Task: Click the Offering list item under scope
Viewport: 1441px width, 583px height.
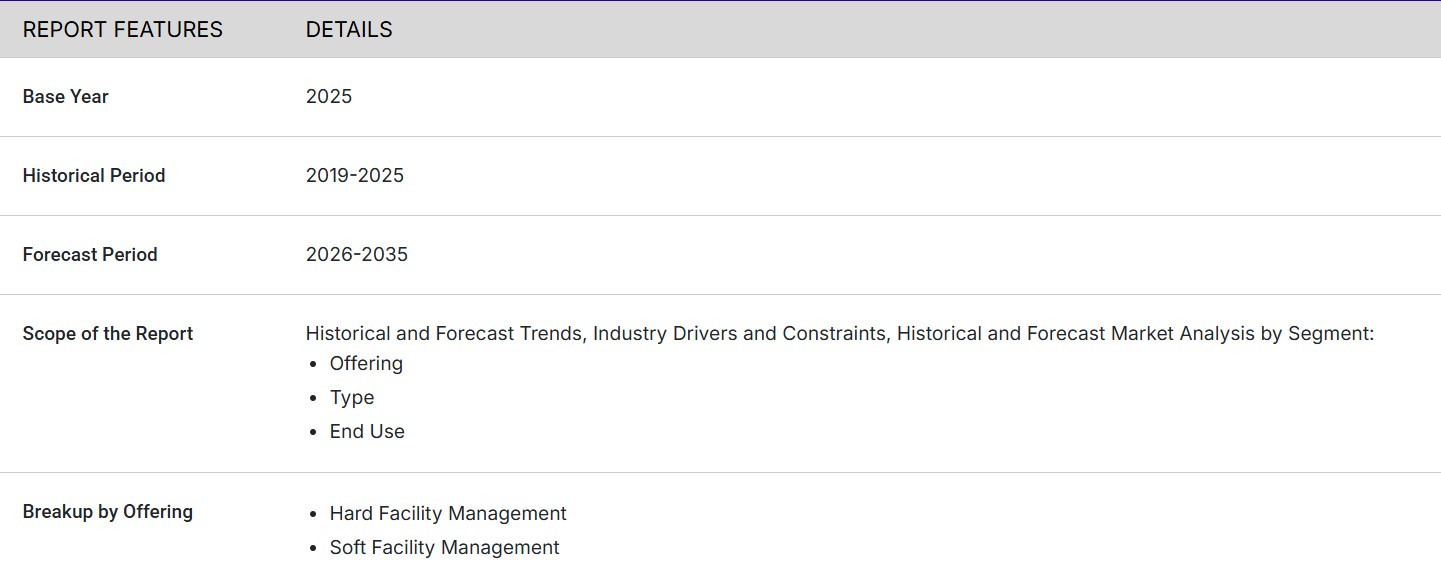Action: coord(366,364)
